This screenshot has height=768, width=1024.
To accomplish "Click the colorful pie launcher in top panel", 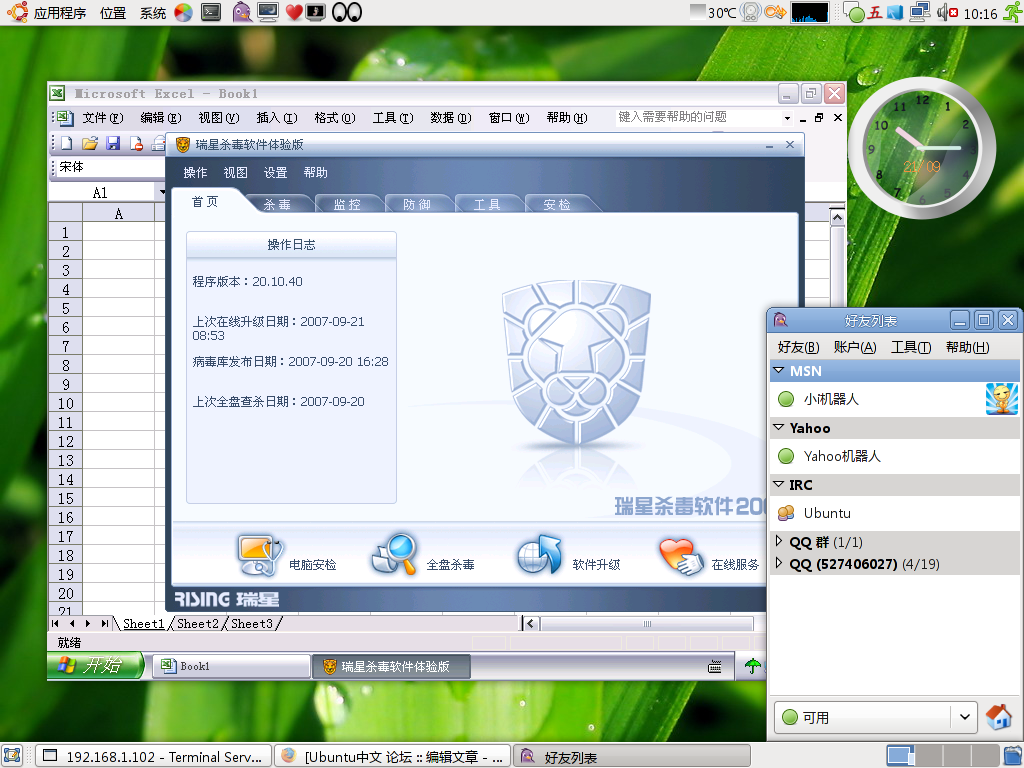I will (184, 12).
